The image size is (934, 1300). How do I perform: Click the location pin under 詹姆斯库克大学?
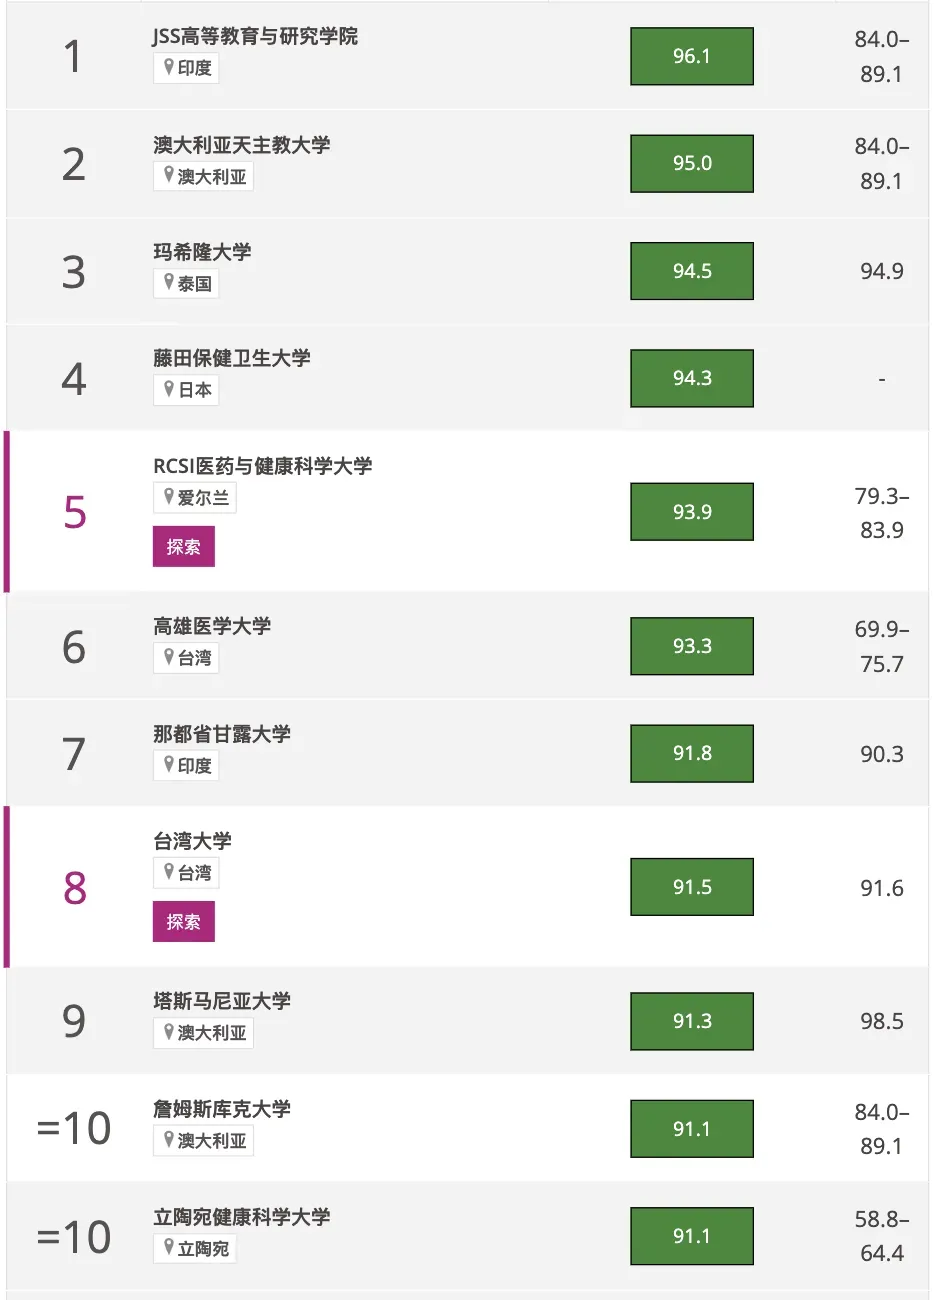(169, 1139)
